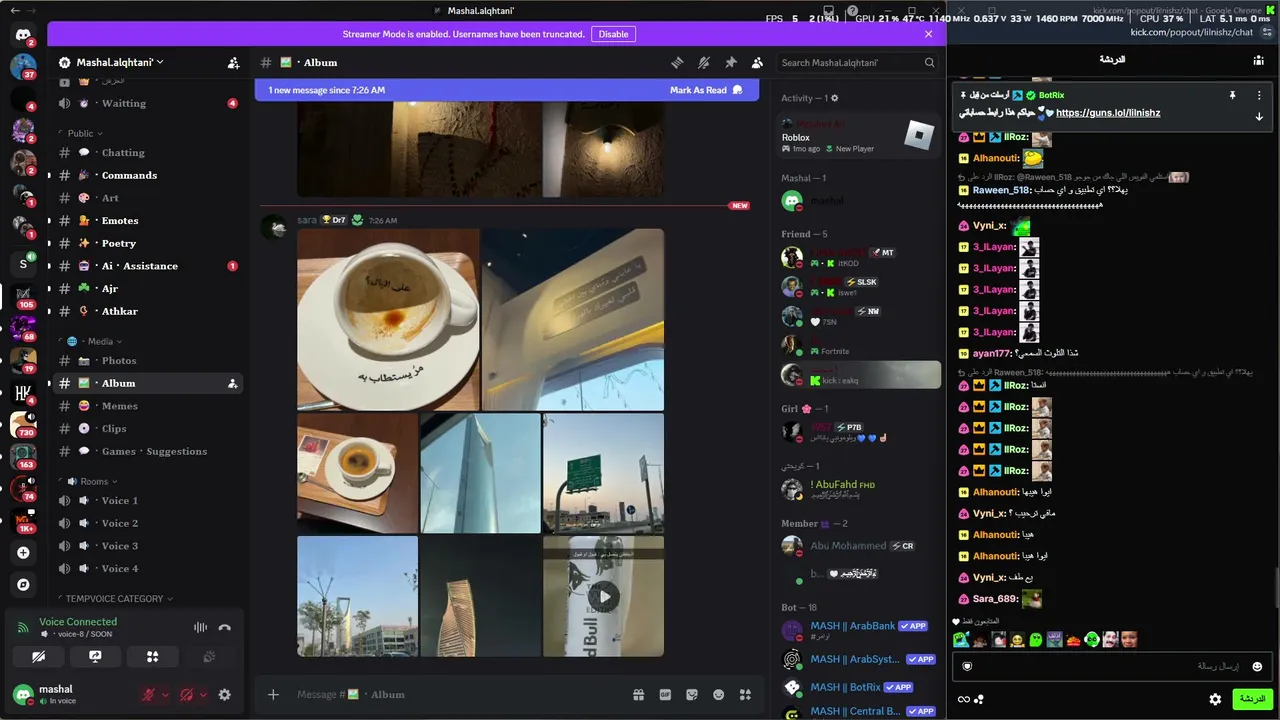This screenshot has height=720, width=1280.
Task: Focus the Kick chat message input
Action: [x=1112, y=666]
